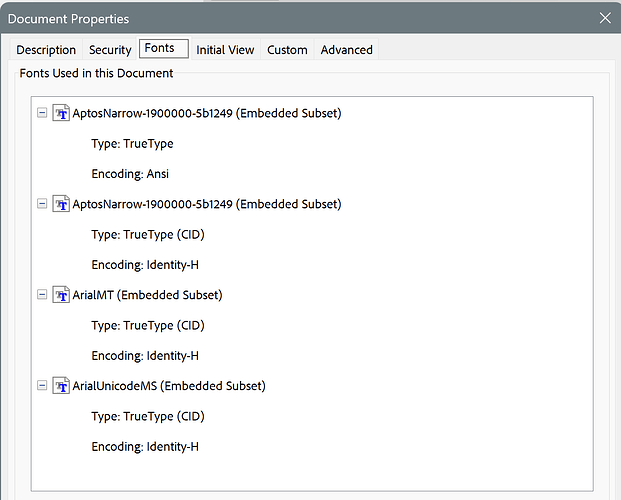The height and width of the screenshot is (500, 621).
Task: Switch to the Description tab
Action: [x=46, y=50]
